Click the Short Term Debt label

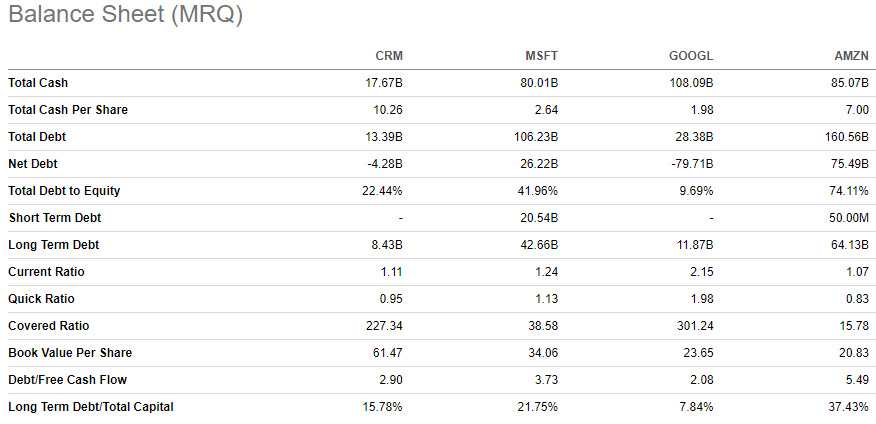pyautogui.click(x=55, y=217)
